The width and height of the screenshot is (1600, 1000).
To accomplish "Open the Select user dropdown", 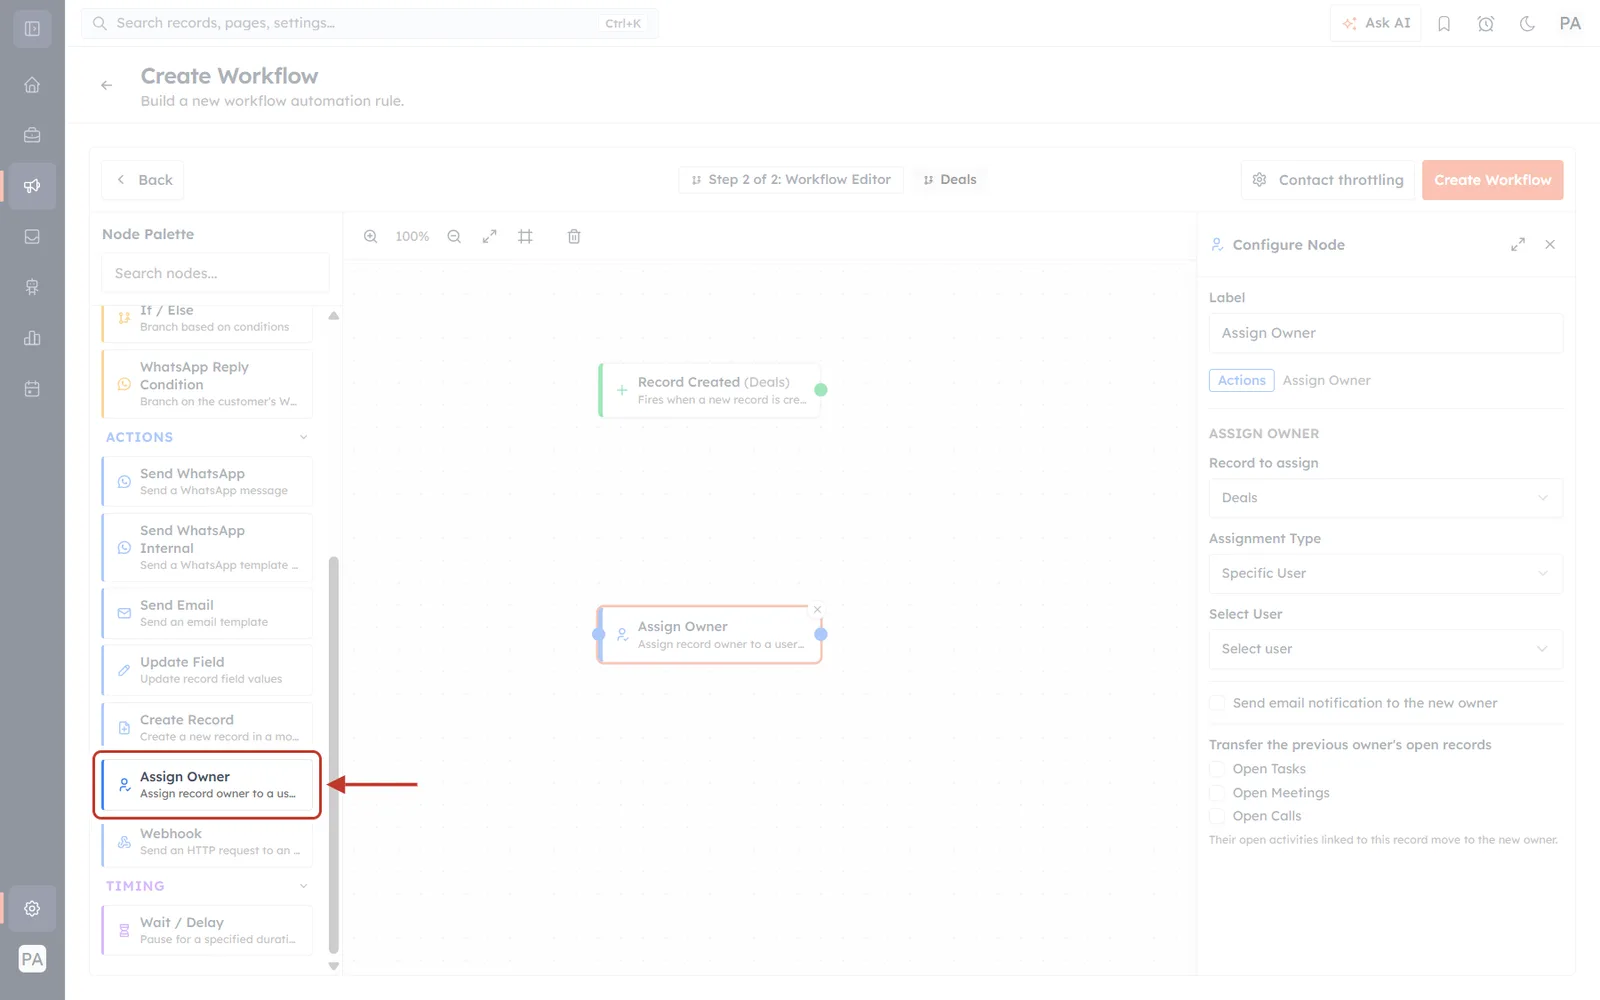I will 1385,649.
